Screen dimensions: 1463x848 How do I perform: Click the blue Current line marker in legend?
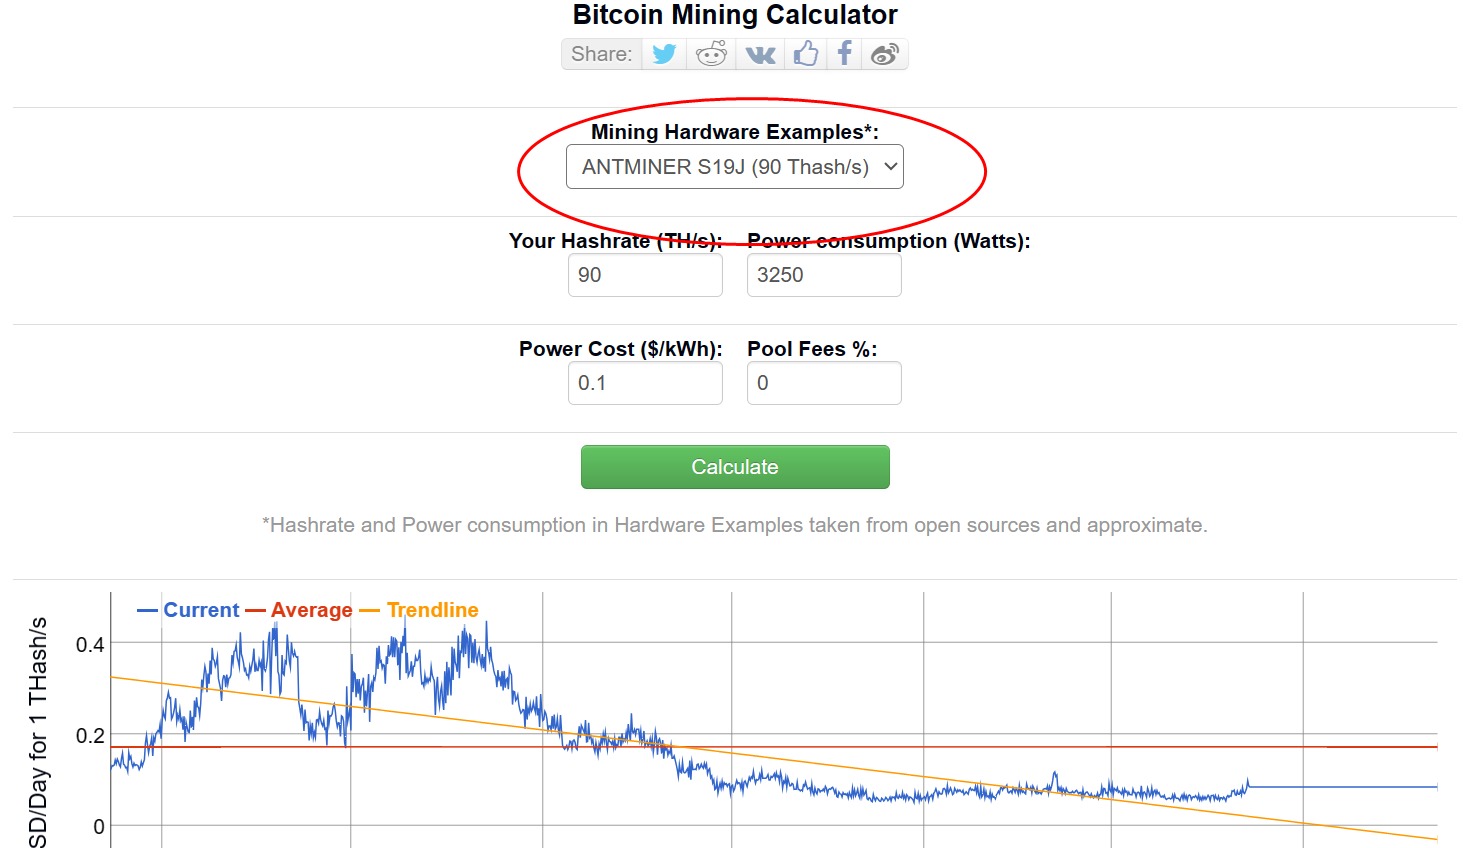coord(145,609)
